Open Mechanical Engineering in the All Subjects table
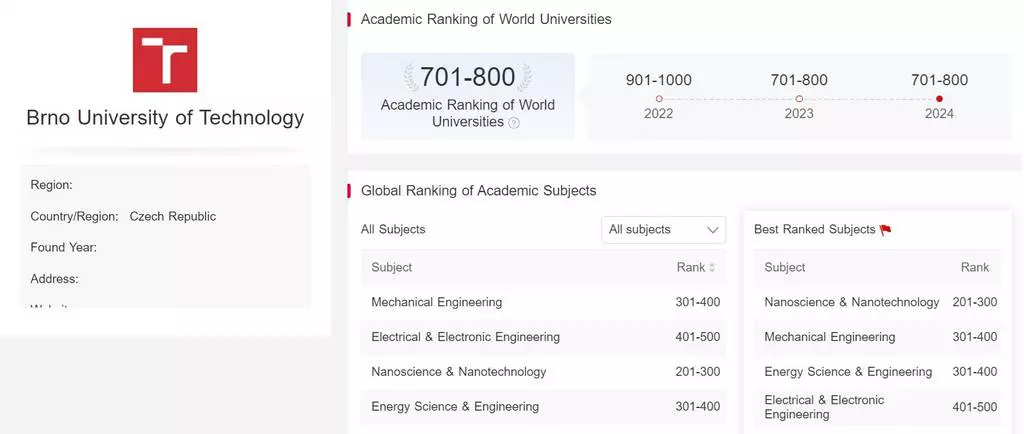The width and height of the screenshot is (1024, 434). 437,302
